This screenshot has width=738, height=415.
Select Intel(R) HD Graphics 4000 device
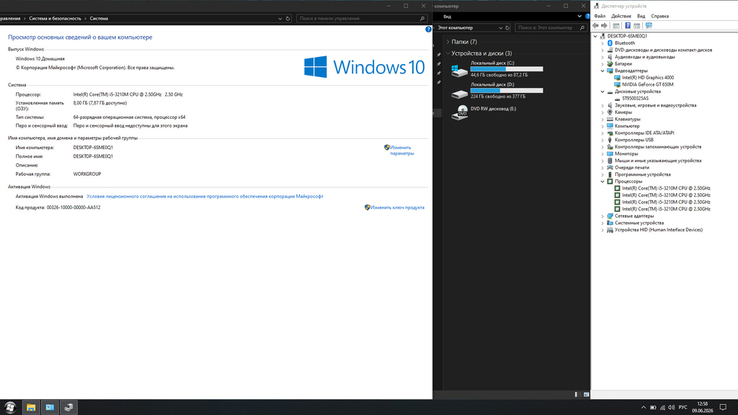click(648, 78)
